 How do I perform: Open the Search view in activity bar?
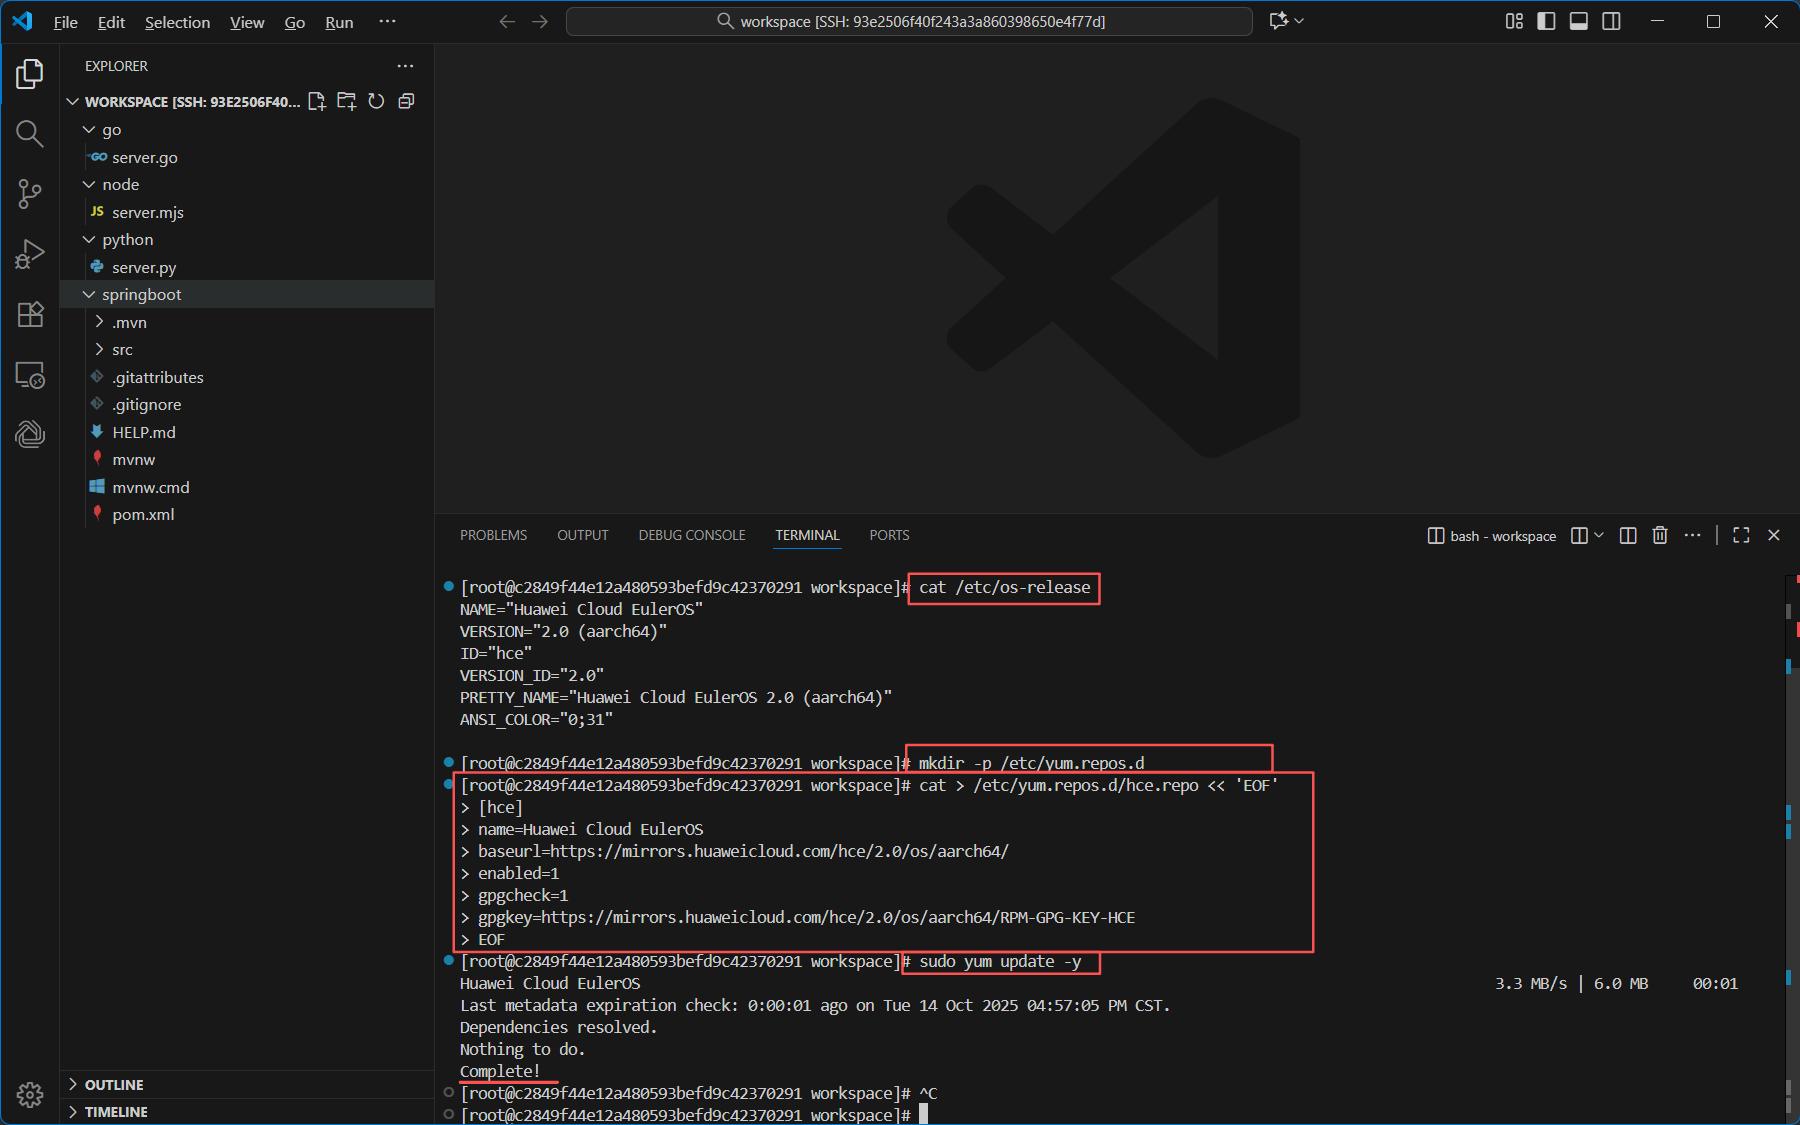coord(30,134)
